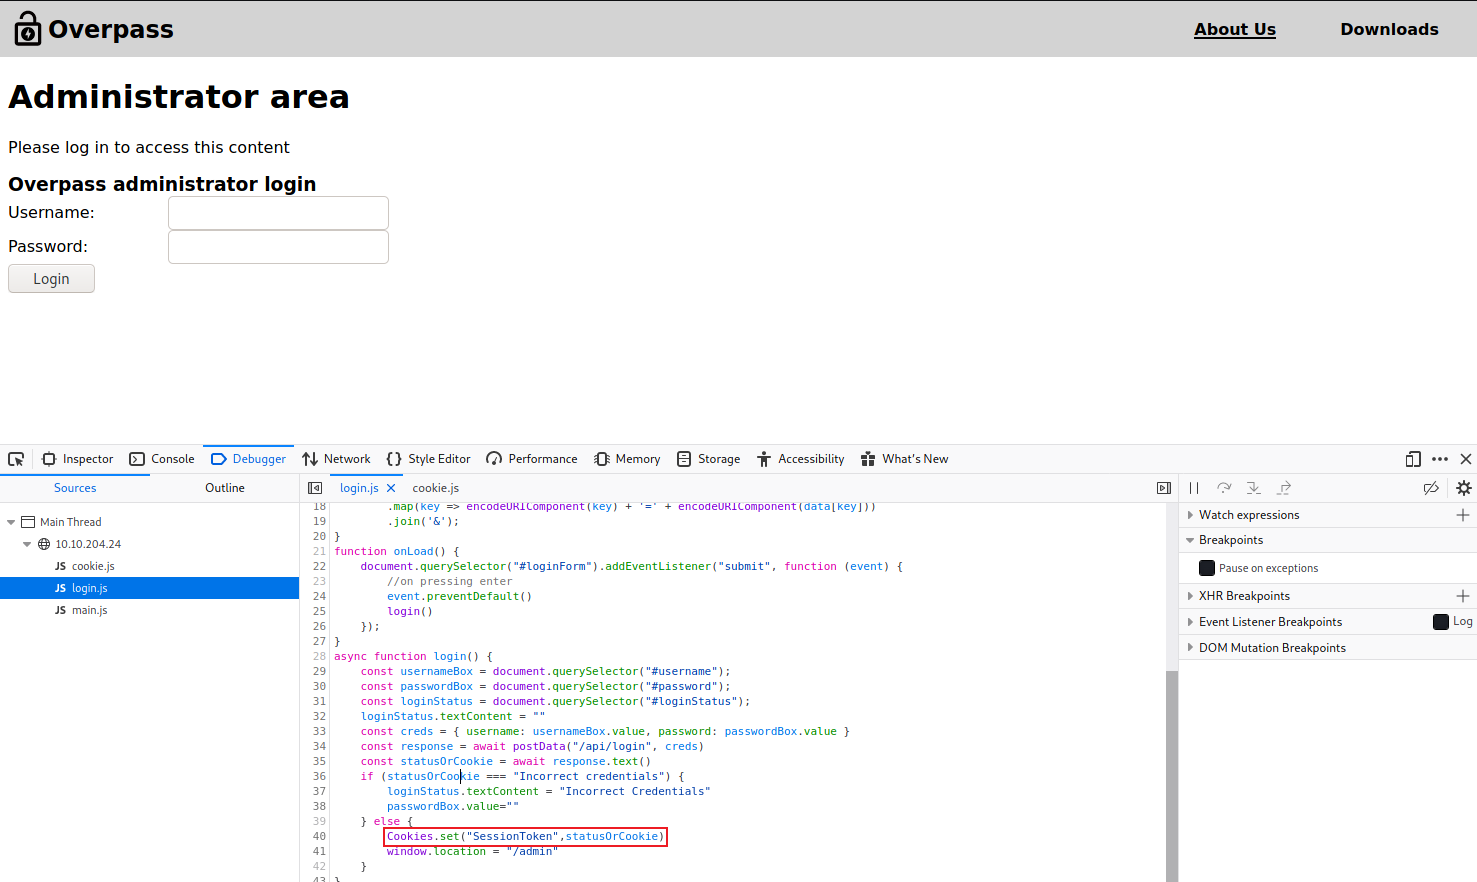Screen dimensions: 1477x882
Task: Switch to cookie.js editor tab
Action: [436, 488]
